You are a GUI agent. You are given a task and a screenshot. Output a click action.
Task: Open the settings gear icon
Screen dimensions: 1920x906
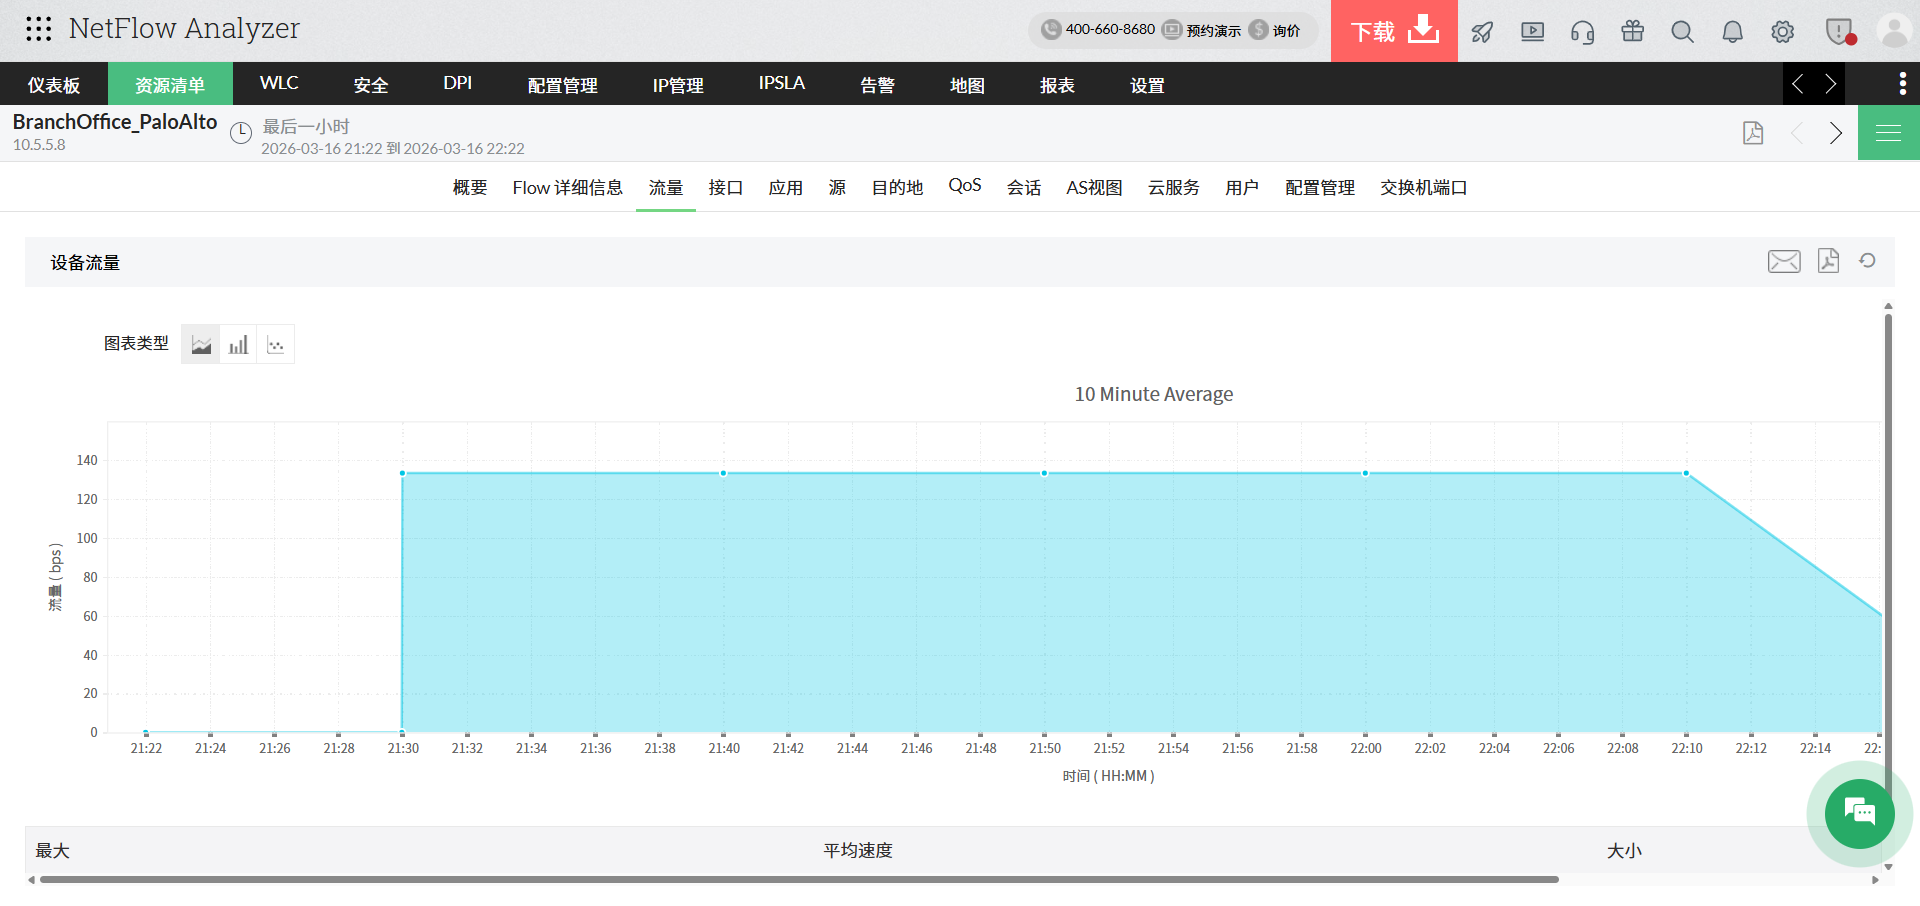[x=1782, y=31]
